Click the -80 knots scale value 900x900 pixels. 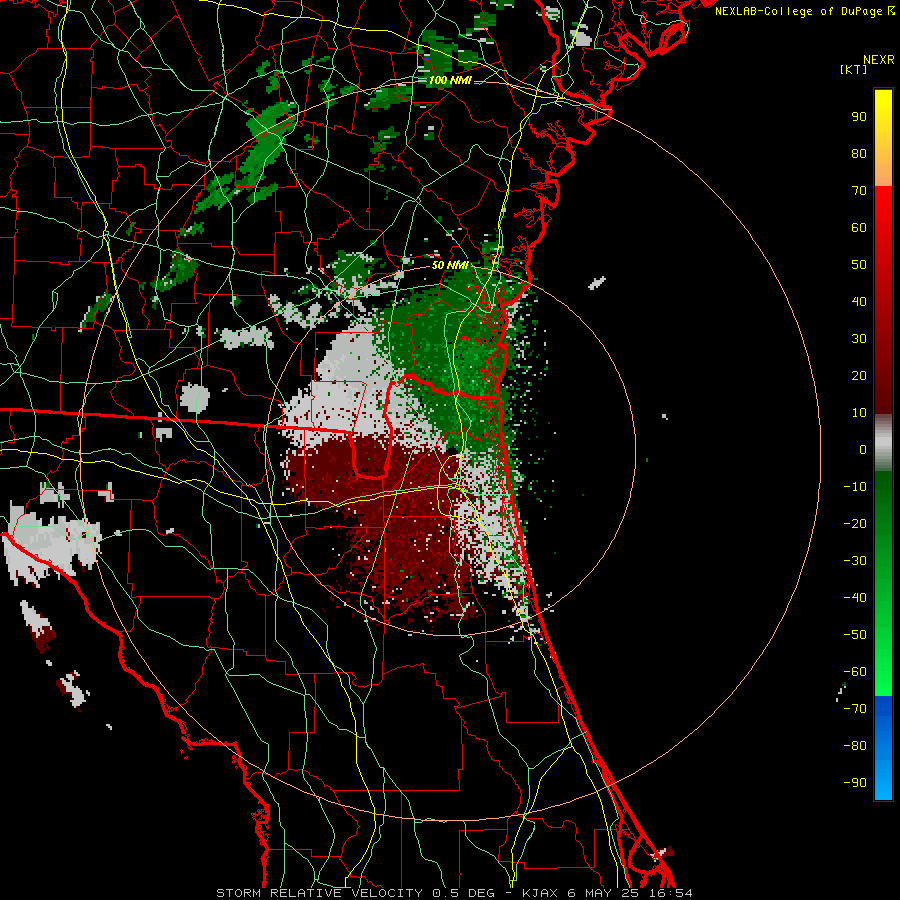click(855, 746)
